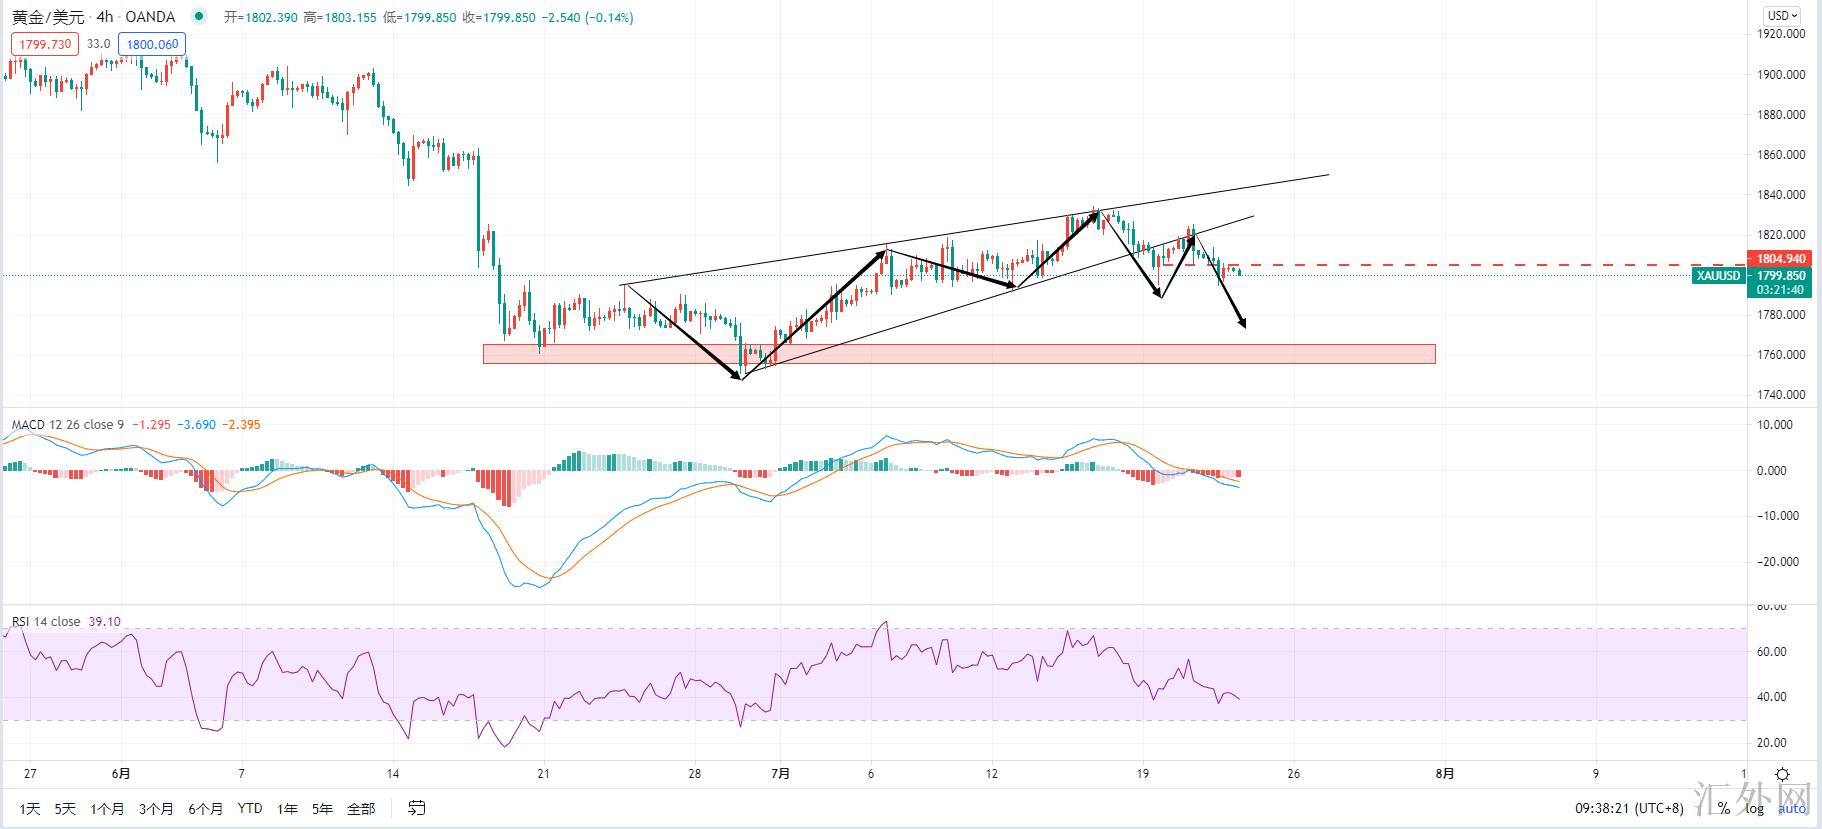Click the RSI 14 close indicator label
The width and height of the screenshot is (1822, 829).
[46, 622]
